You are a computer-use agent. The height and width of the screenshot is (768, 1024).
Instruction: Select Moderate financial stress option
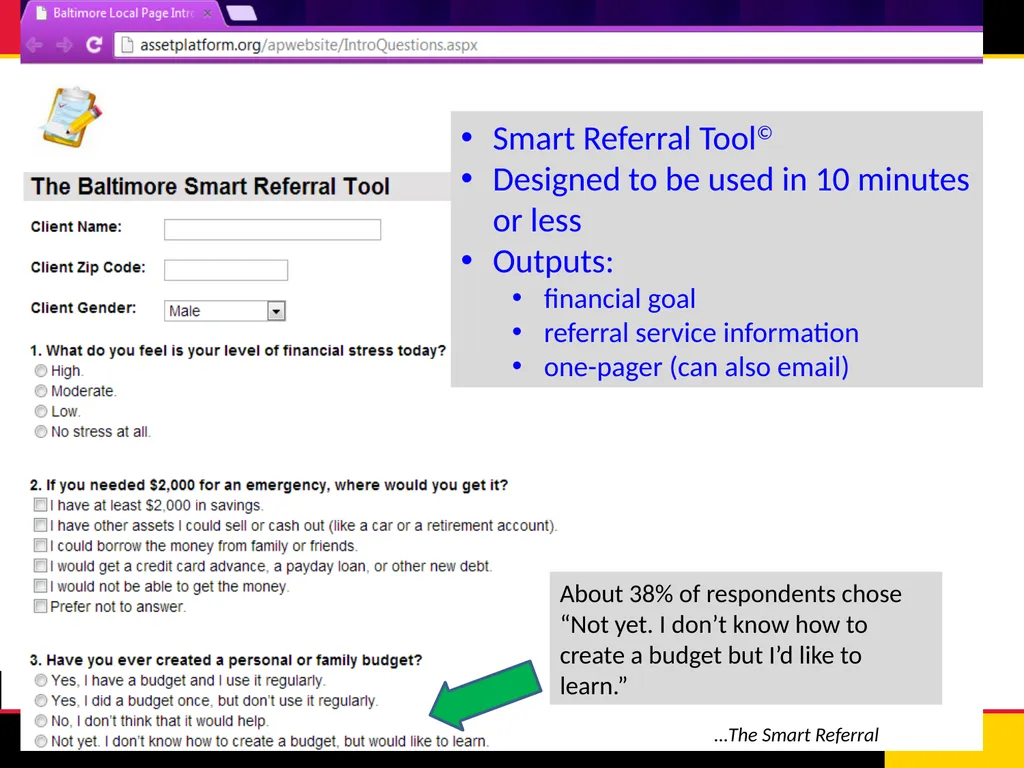(40, 391)
